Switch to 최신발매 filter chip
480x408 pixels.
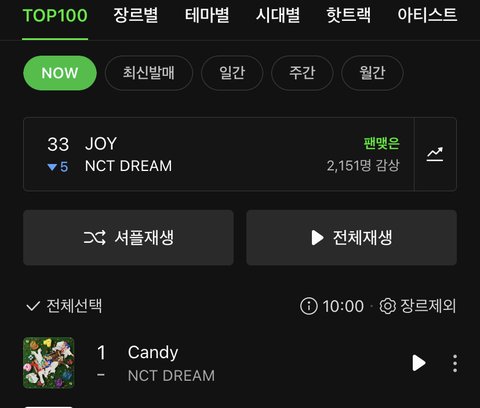coord(149,73)
